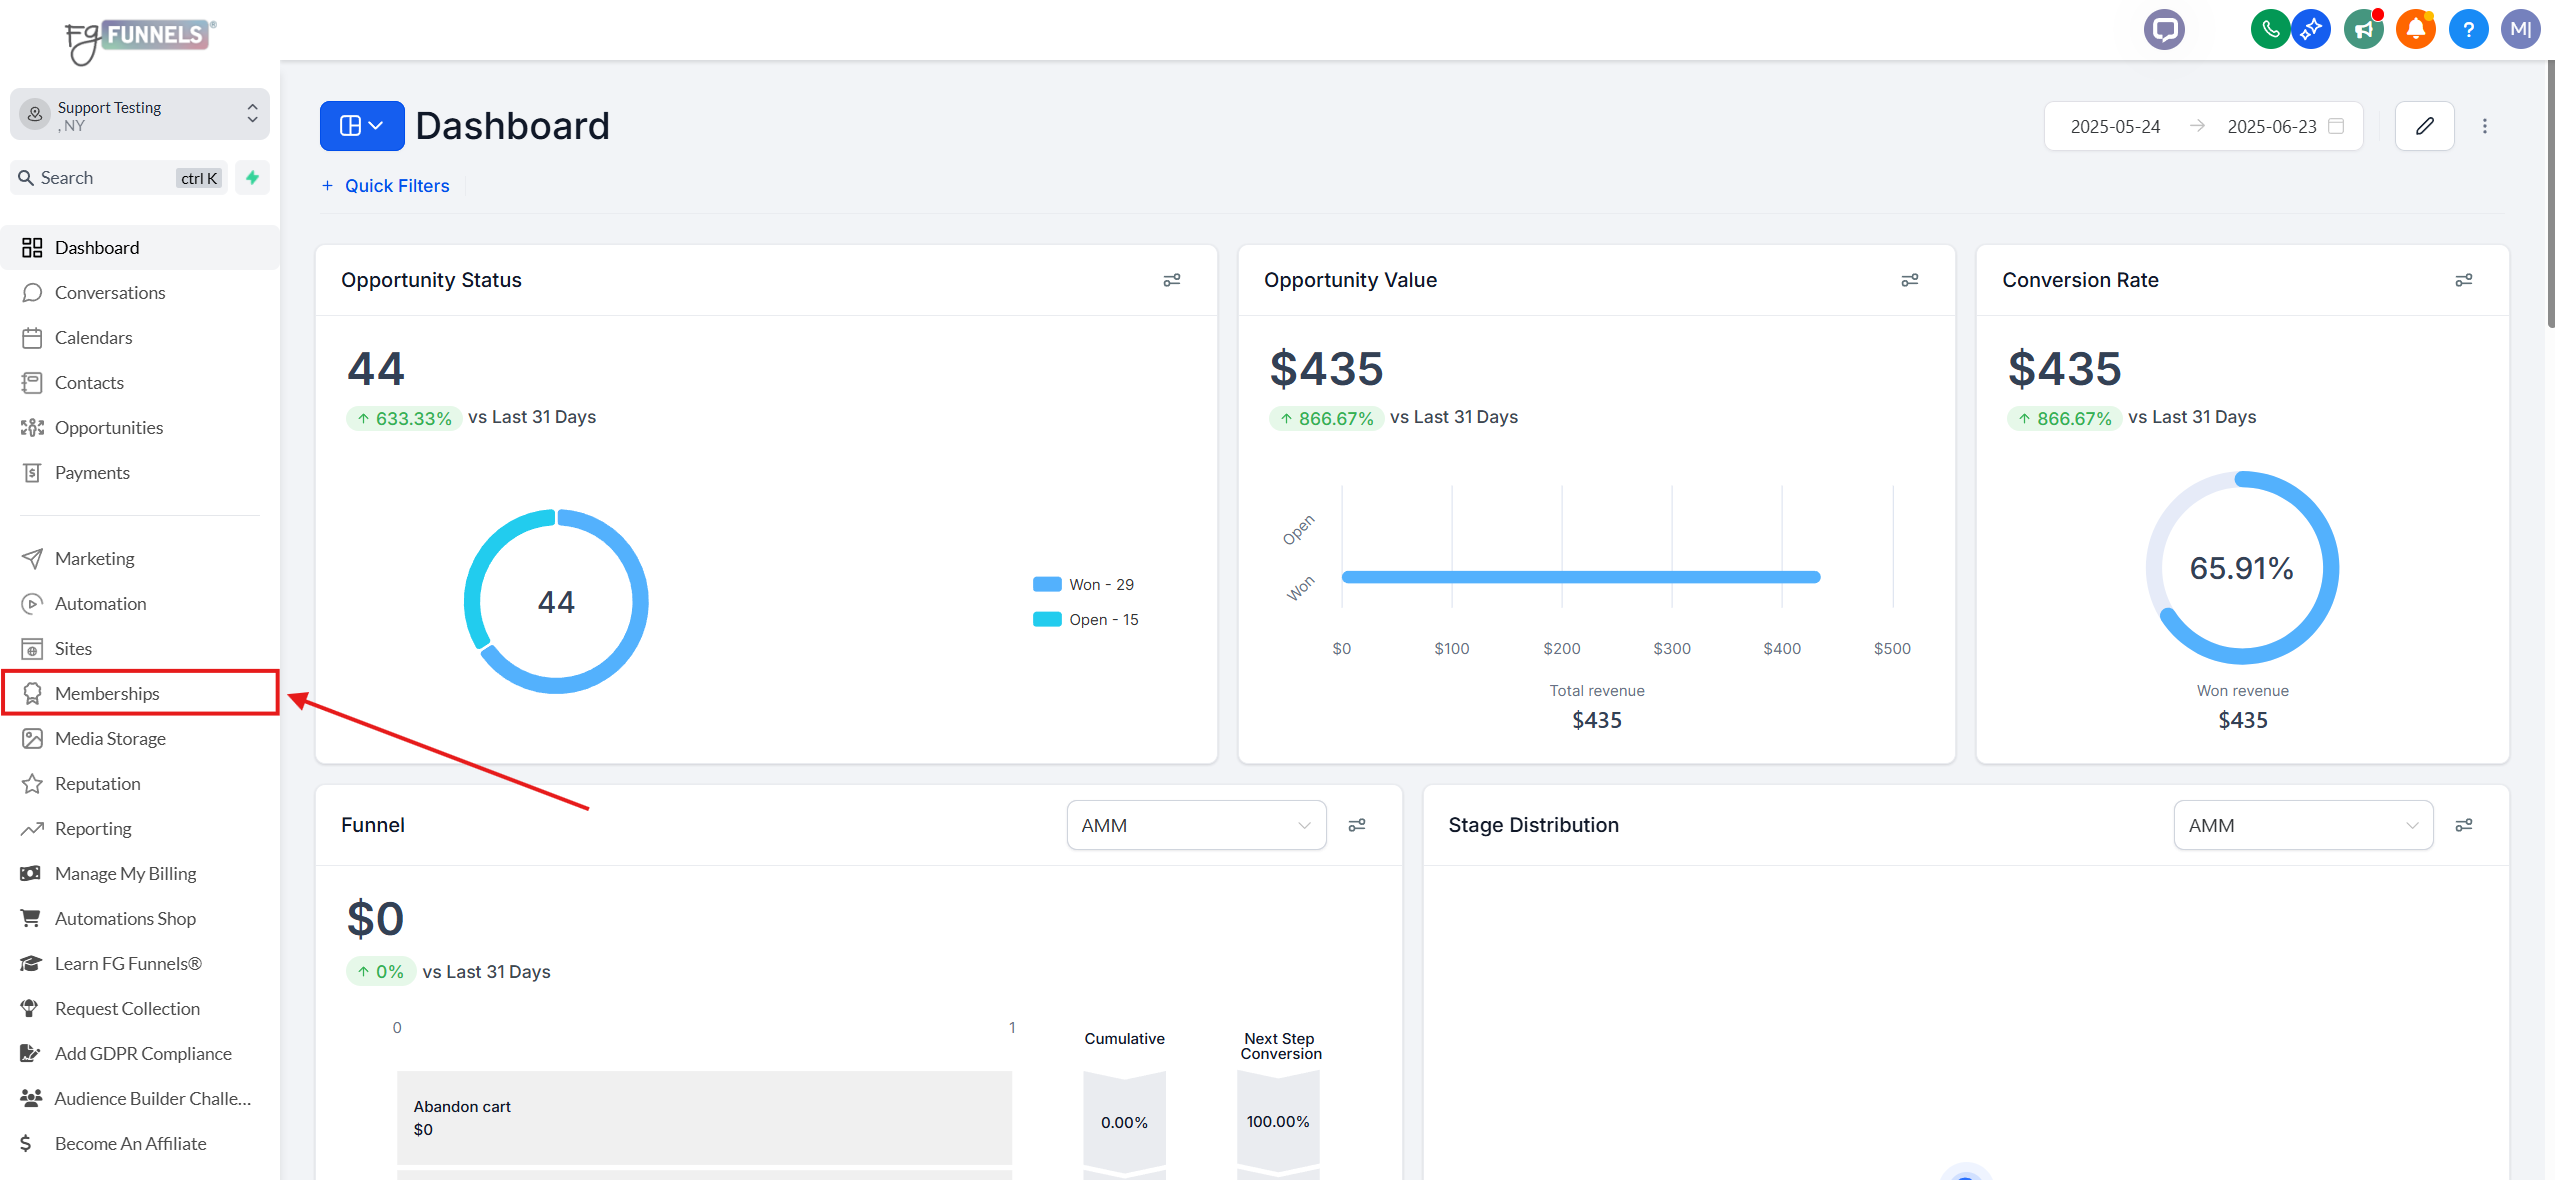Open Opportunity Value widget filter settings
Viewport: 2555px width, 1180px height.
pos(1910,280)
